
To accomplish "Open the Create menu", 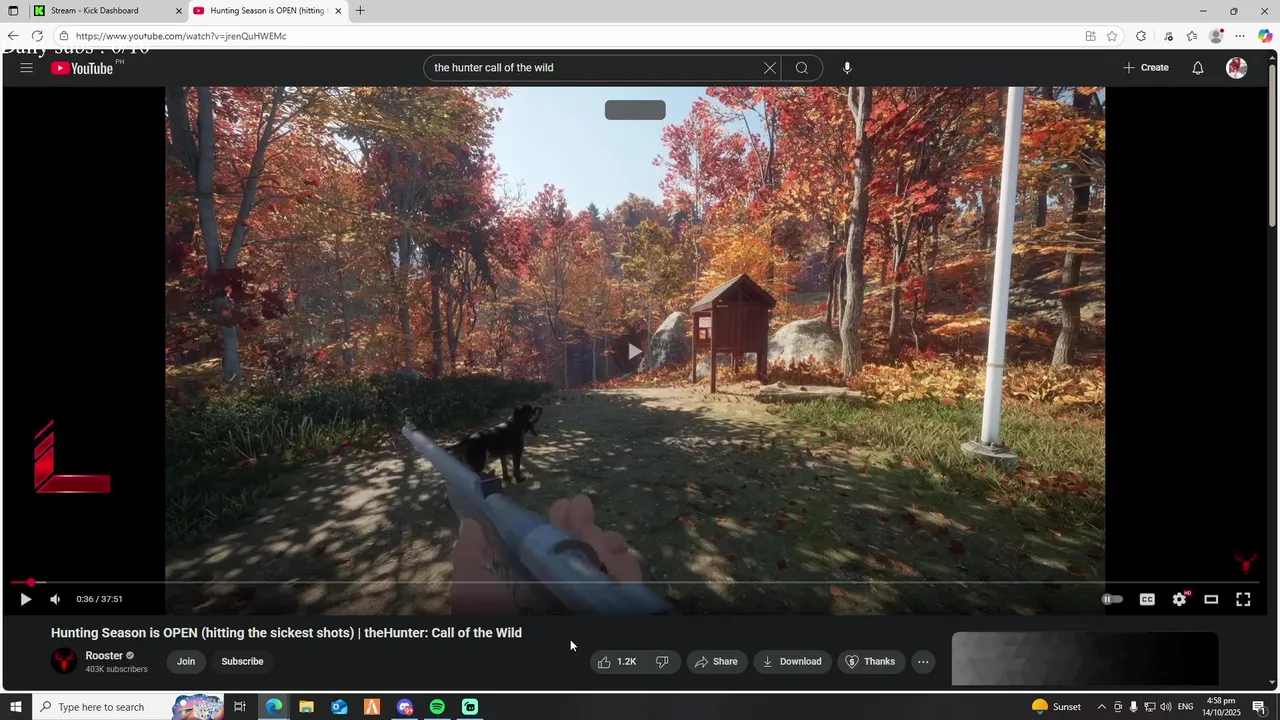I will (x=1146, y=68).
